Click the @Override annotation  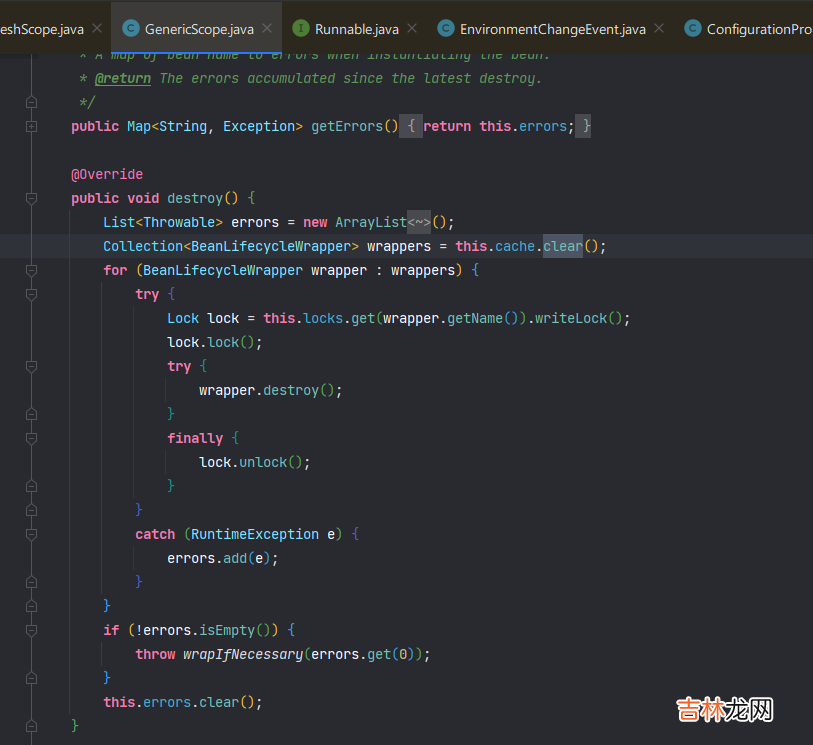(107, 174)
